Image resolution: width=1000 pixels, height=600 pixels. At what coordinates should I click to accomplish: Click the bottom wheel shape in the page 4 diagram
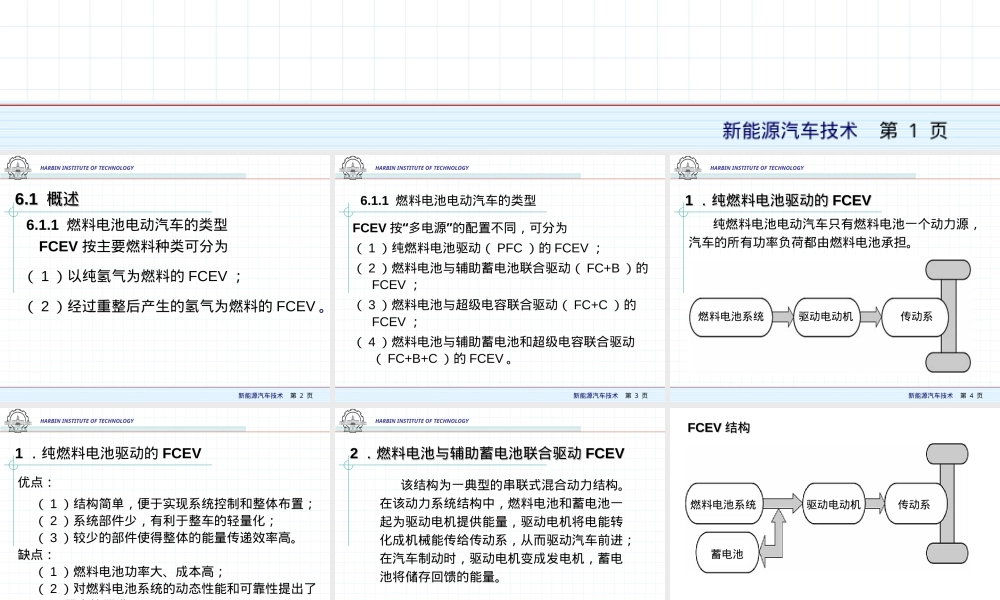point(948,362)
